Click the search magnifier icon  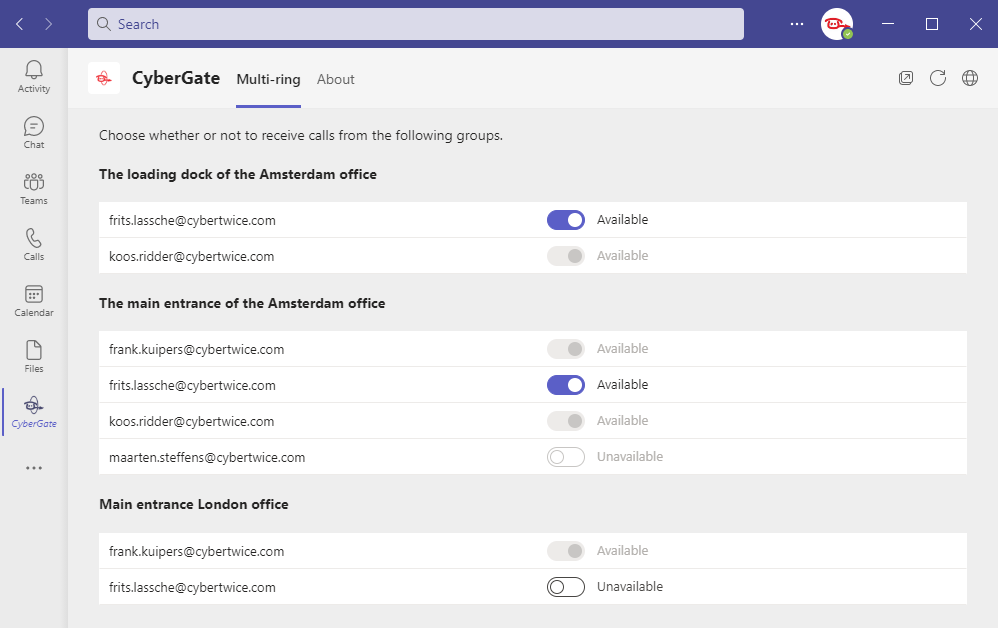pos(104,24)
